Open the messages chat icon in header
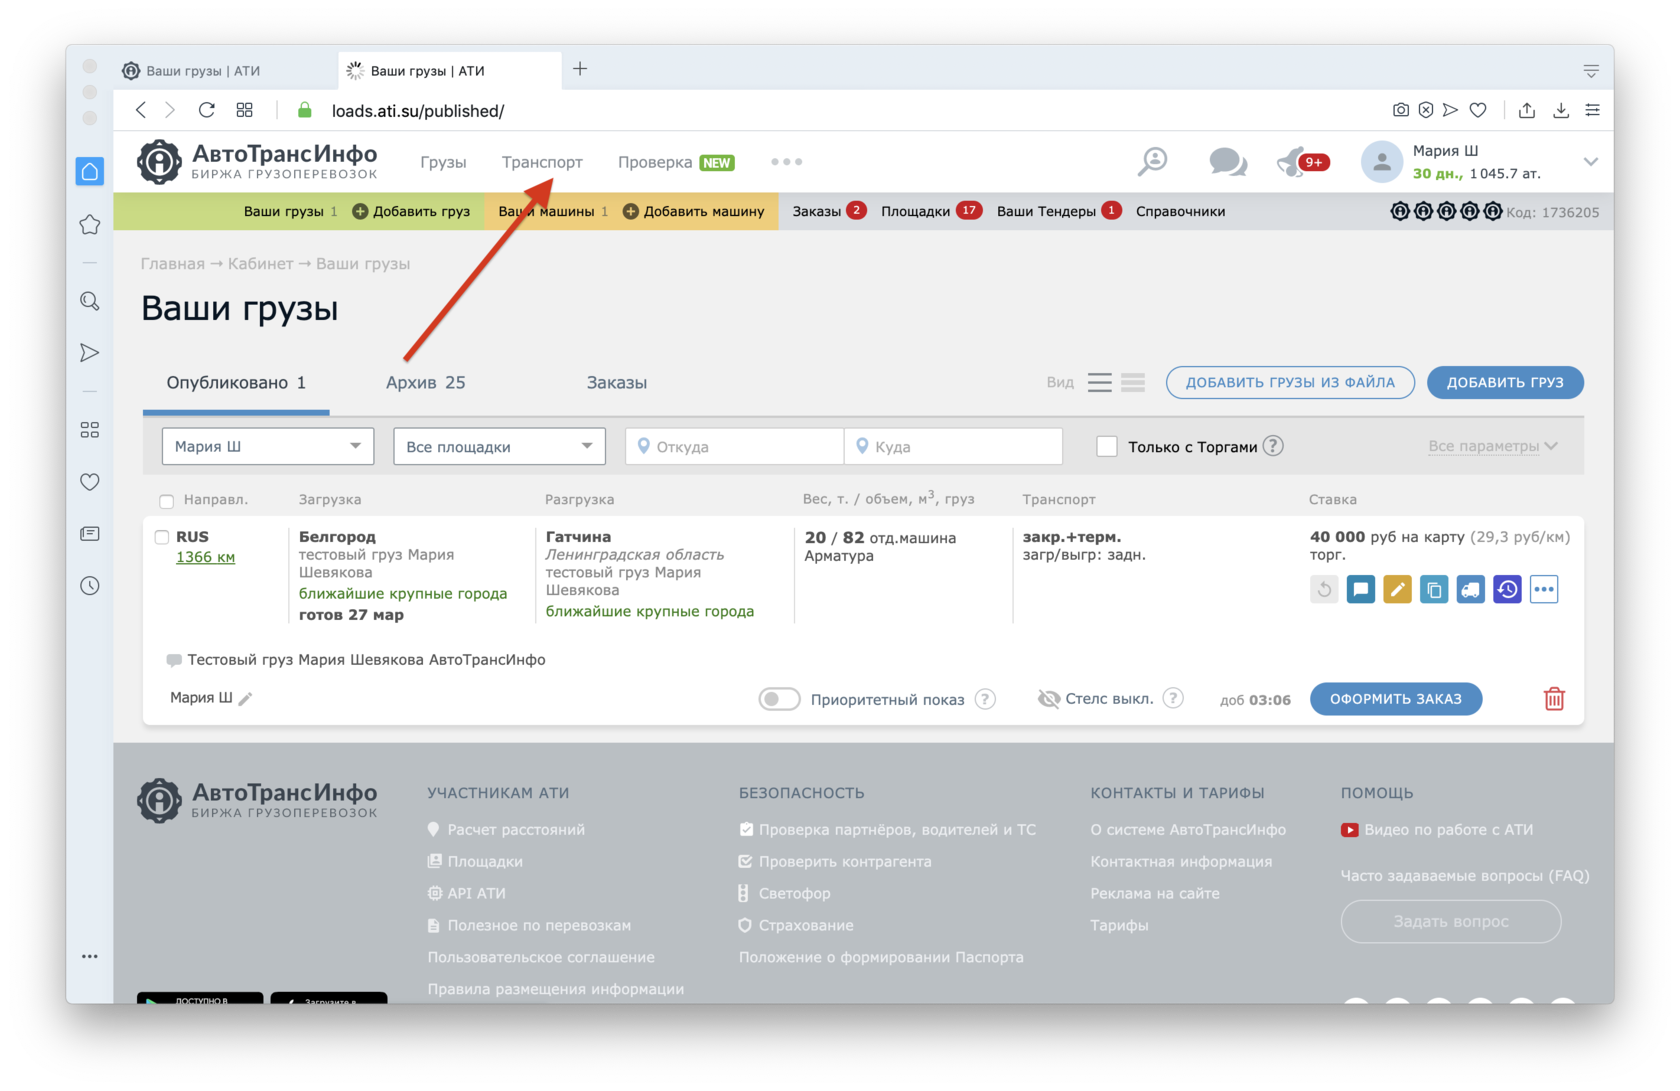The width and height of the screenshot is (1680, 1091). point(1227,162)
